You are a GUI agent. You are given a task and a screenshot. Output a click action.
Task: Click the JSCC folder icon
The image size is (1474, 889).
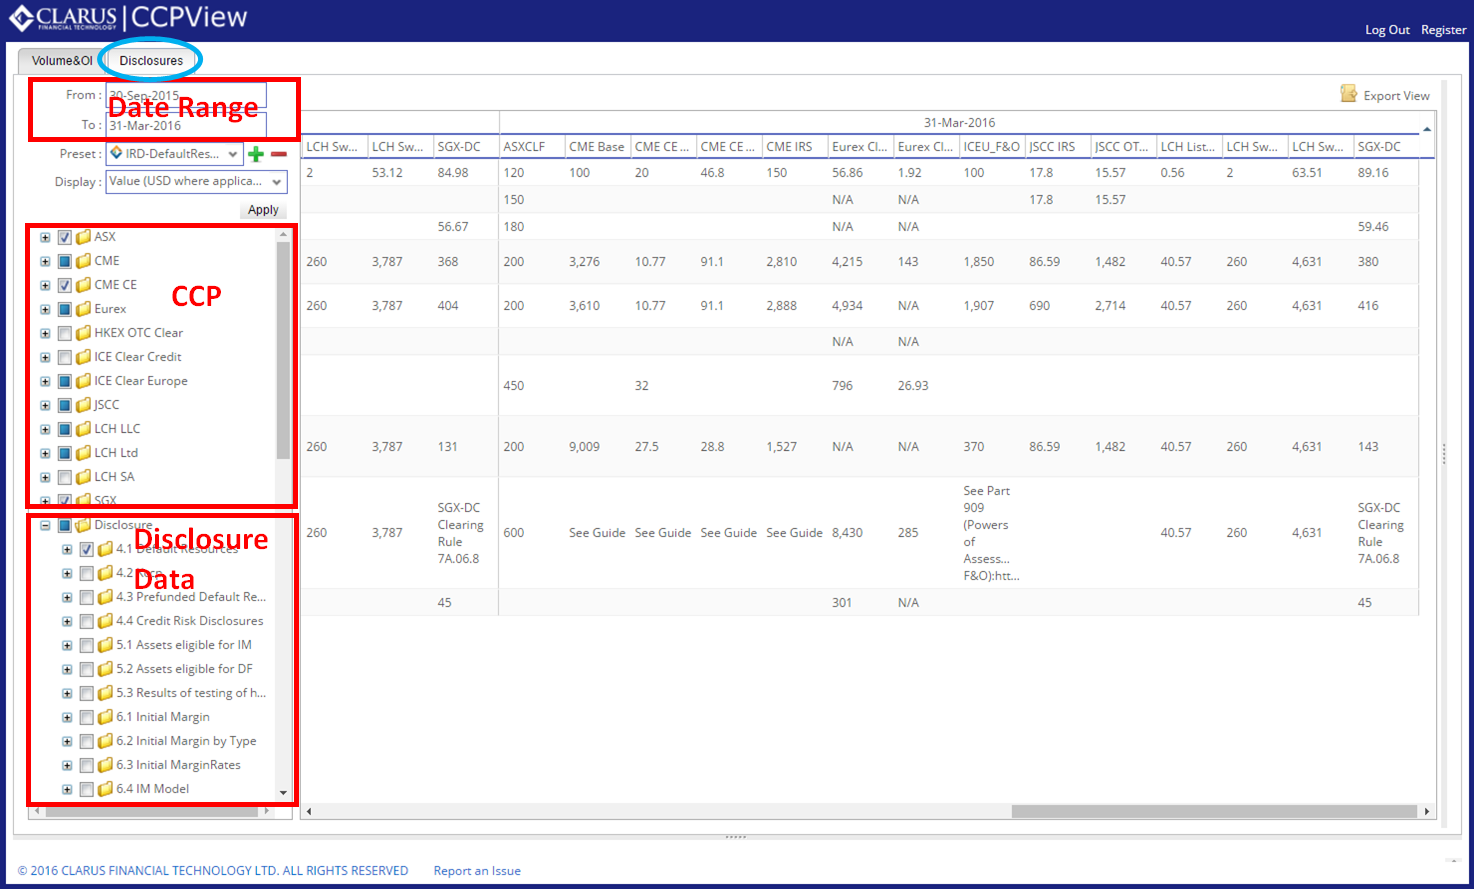pos(84,405)
